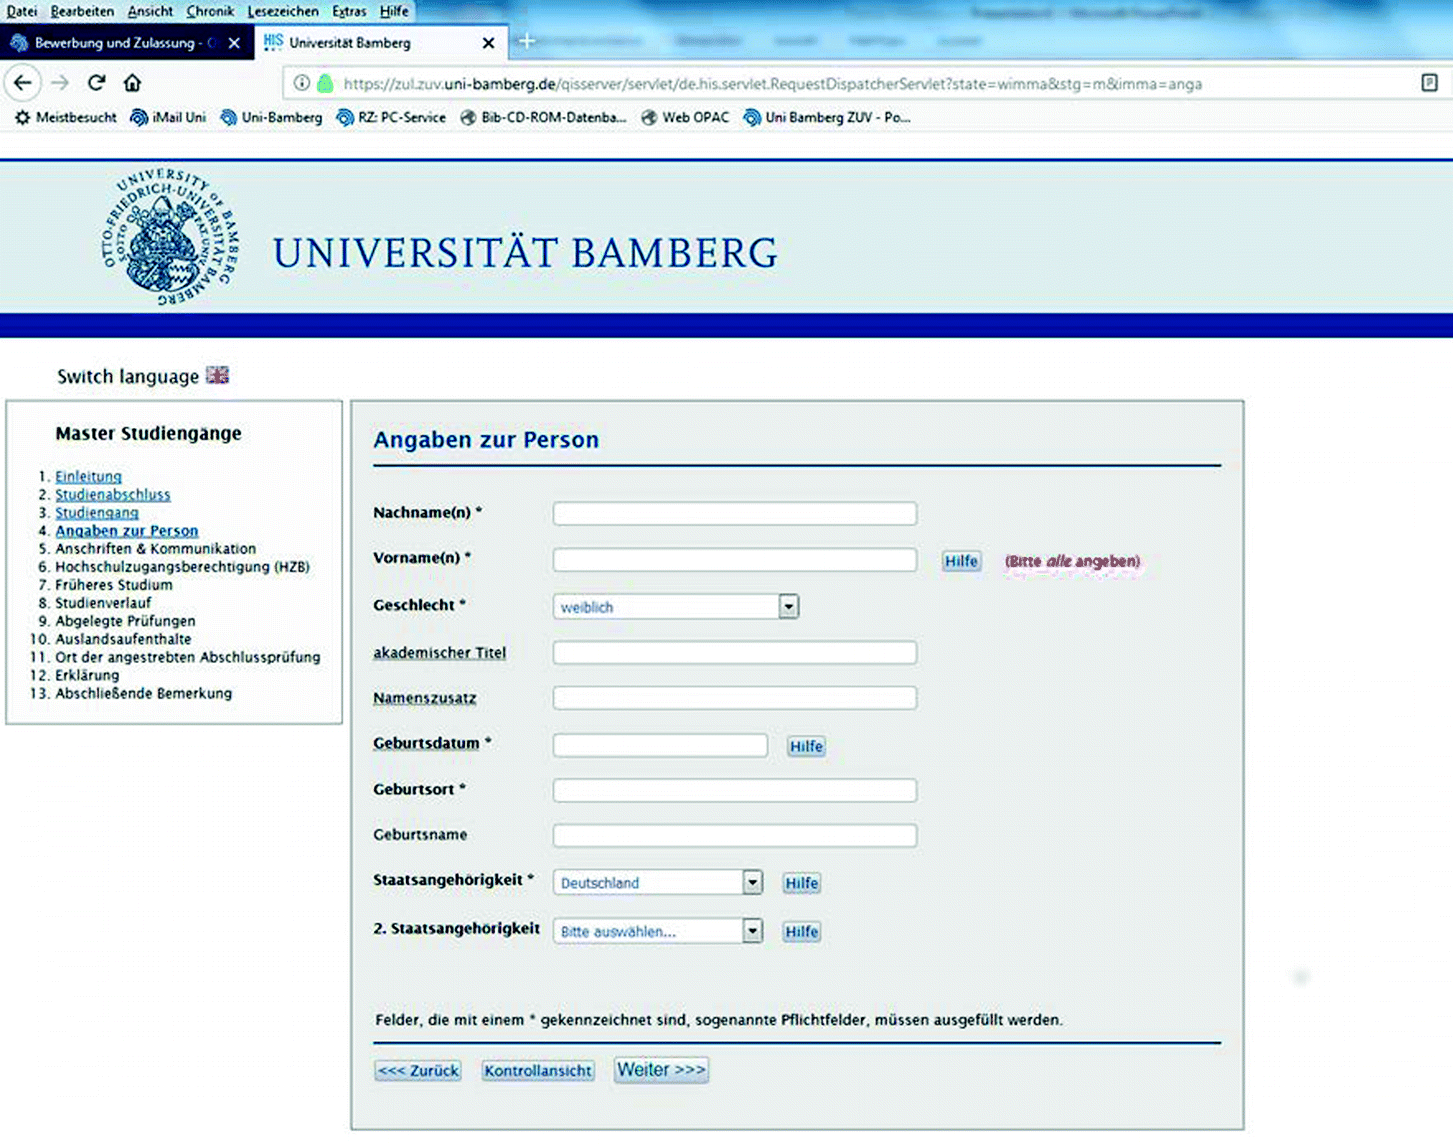Image resolution: width=1453 pixels, height=1144 pixels.
Task: Reload the page with refresh icon
Action: (96, 83)
